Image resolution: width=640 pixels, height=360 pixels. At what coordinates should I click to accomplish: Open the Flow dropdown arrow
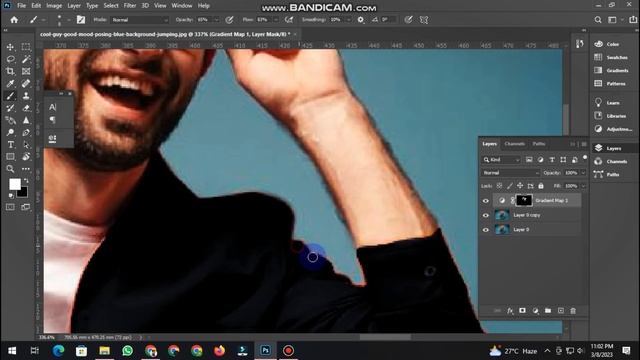[x=276, y=20]
